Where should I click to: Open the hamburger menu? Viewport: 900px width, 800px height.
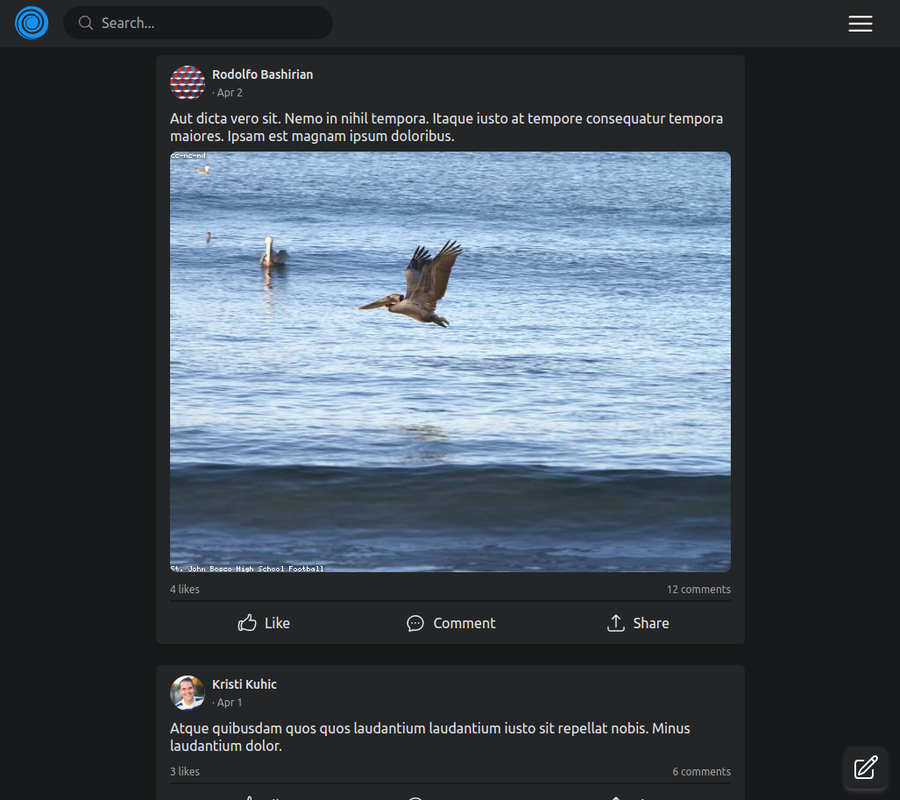tap(860, 23)
